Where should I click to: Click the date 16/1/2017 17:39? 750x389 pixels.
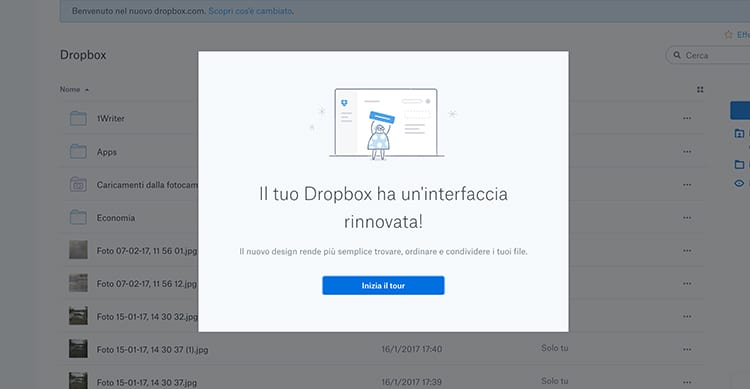click(x=411, y=382)
